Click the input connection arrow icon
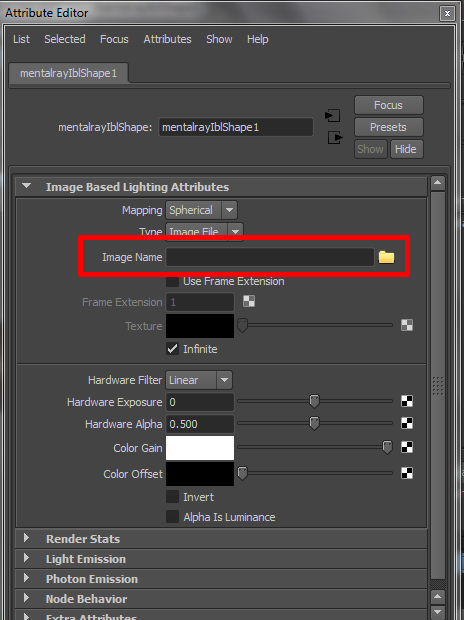This screenshot has height=620, width=464. coord(332,116)
